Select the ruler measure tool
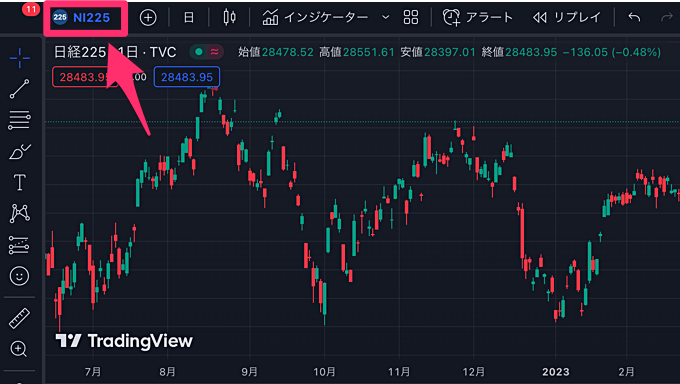 pos(20,318)
